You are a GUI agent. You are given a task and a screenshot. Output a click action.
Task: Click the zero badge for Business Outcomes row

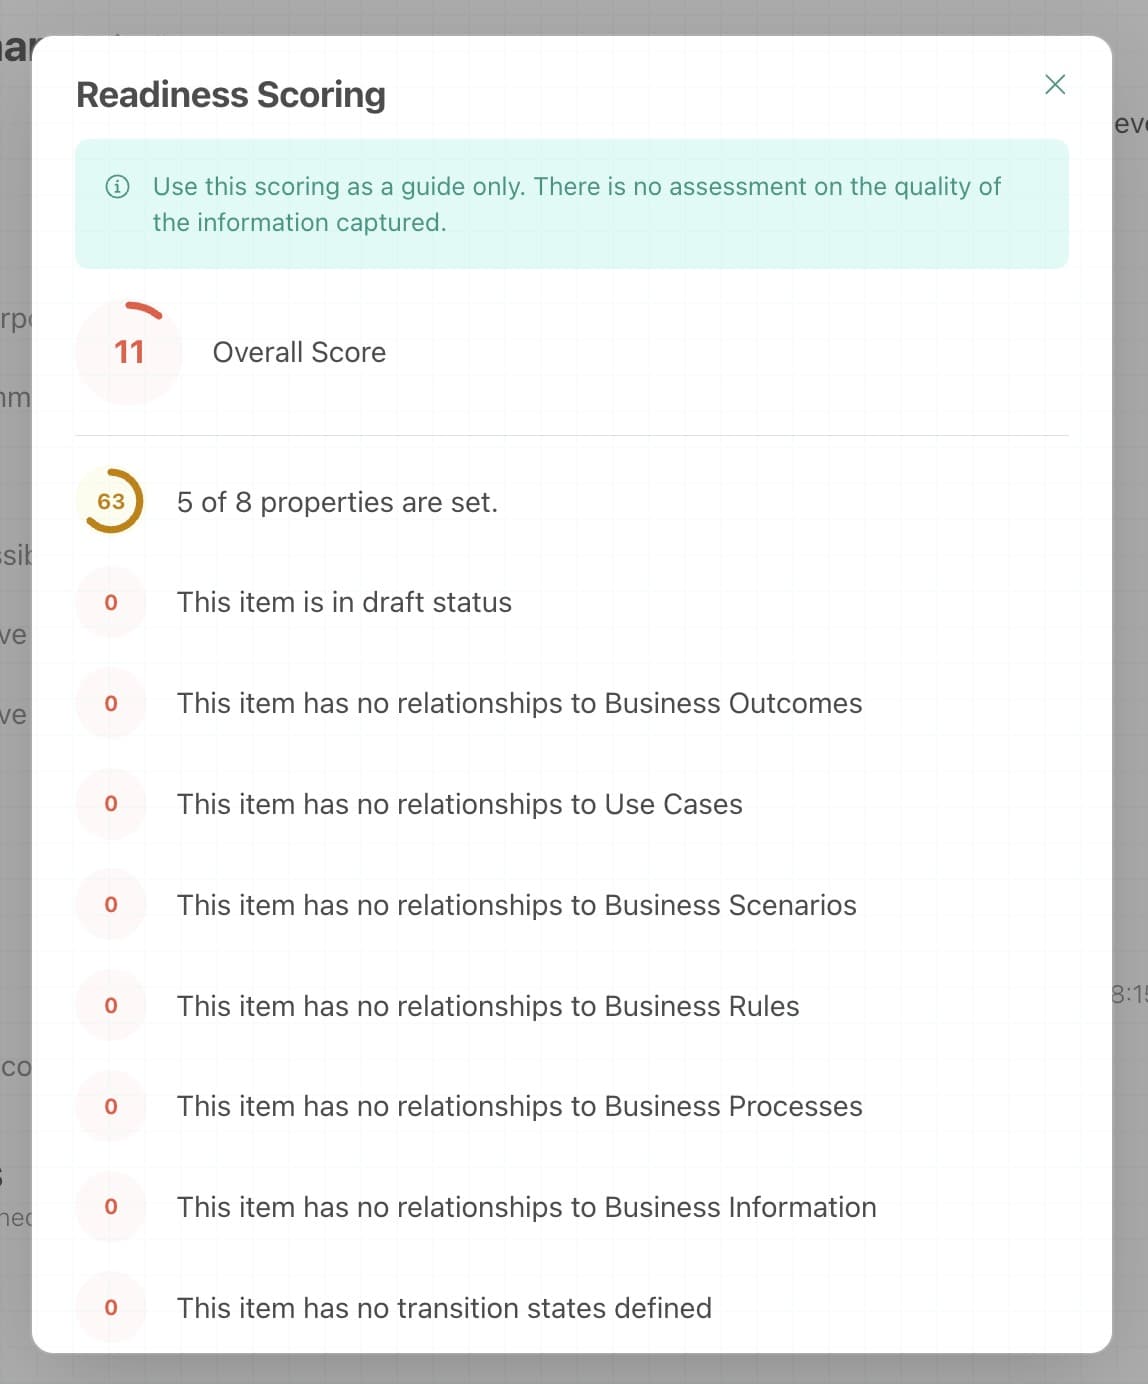coord(111,703)
